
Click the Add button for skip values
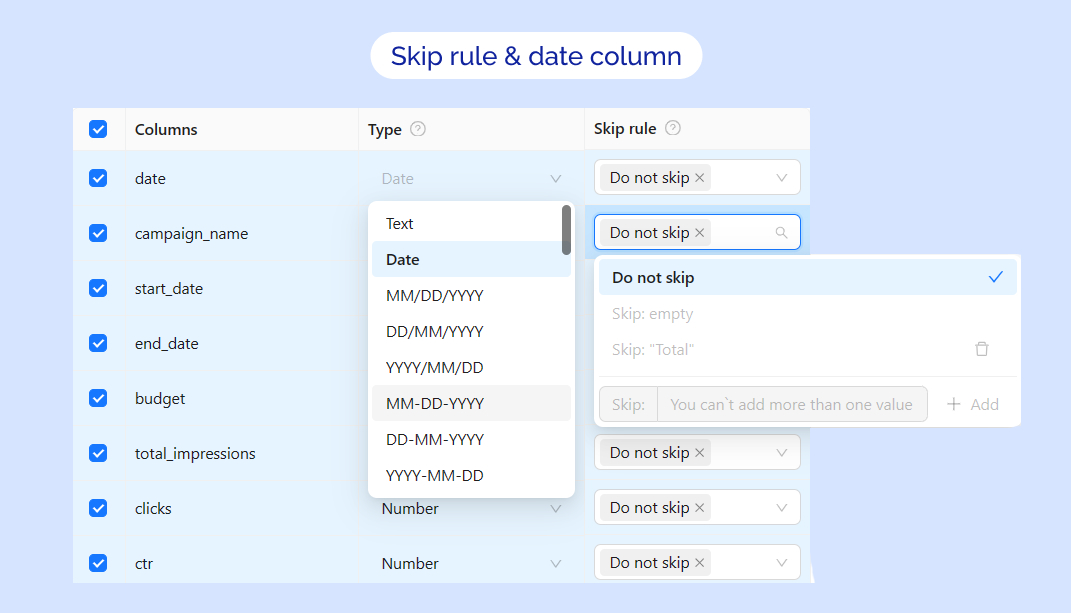(x=973, y=404)
